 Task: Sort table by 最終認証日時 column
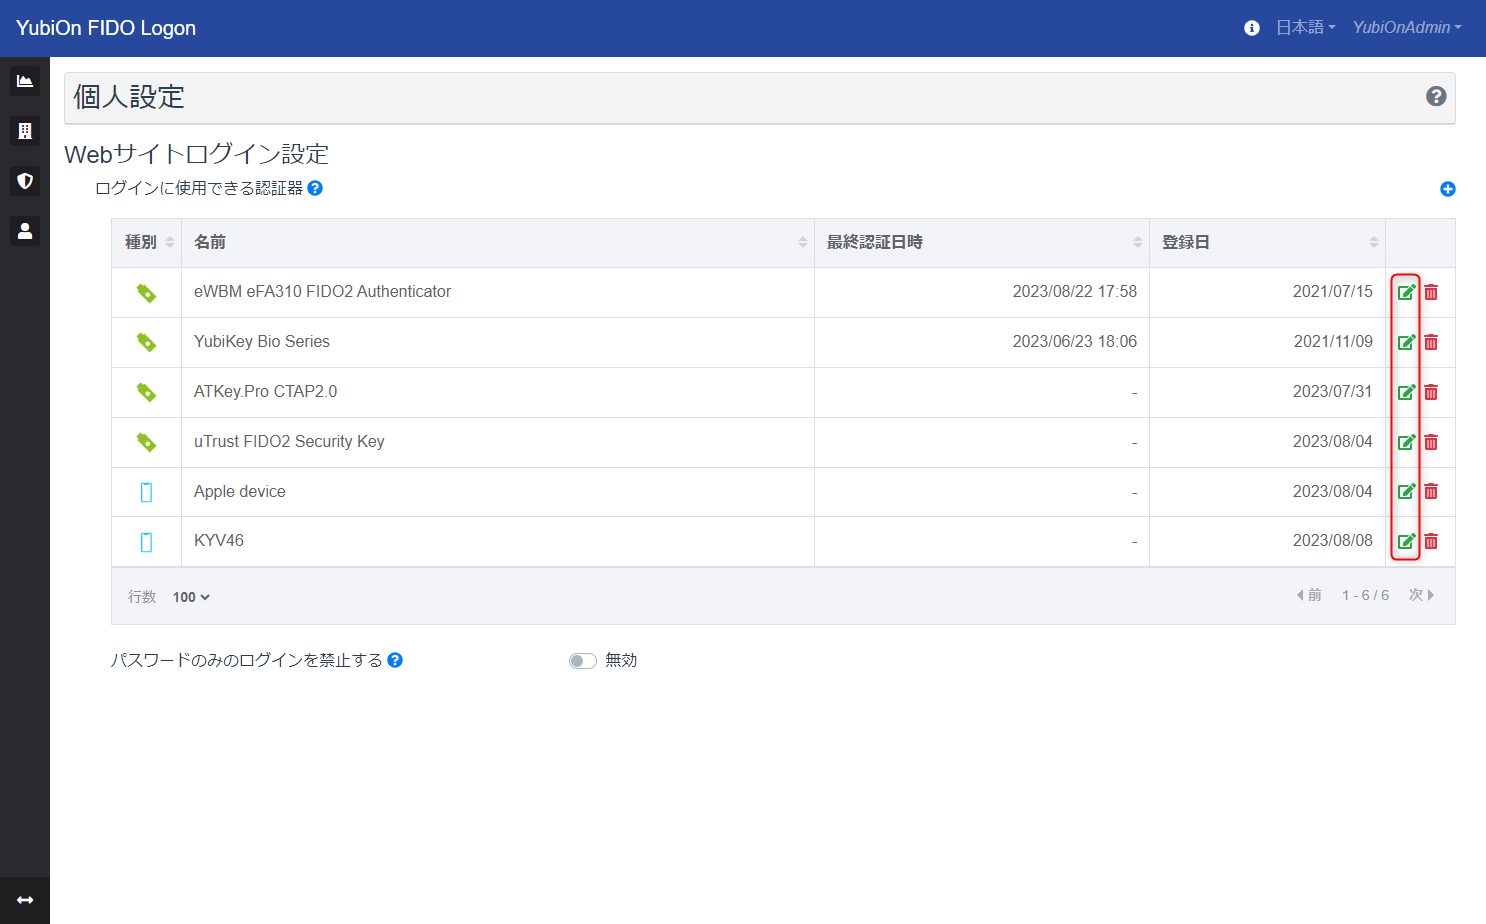pos(982,242)
